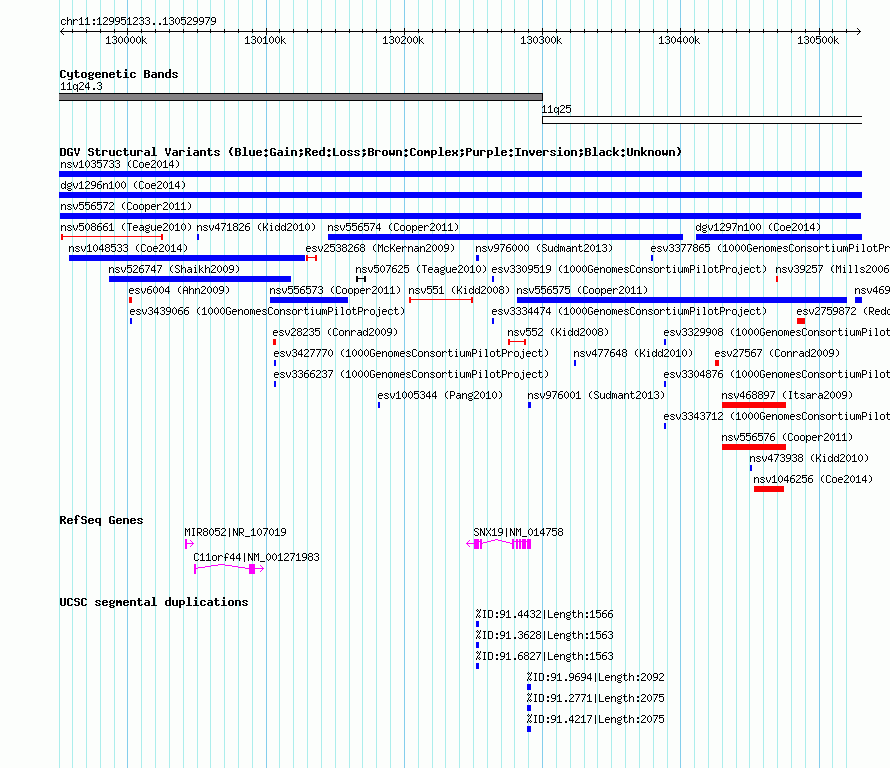890x768 pixels.
Task: Select esv3304876 1000Genomes variant label
Action: click(x=776, y=375)
